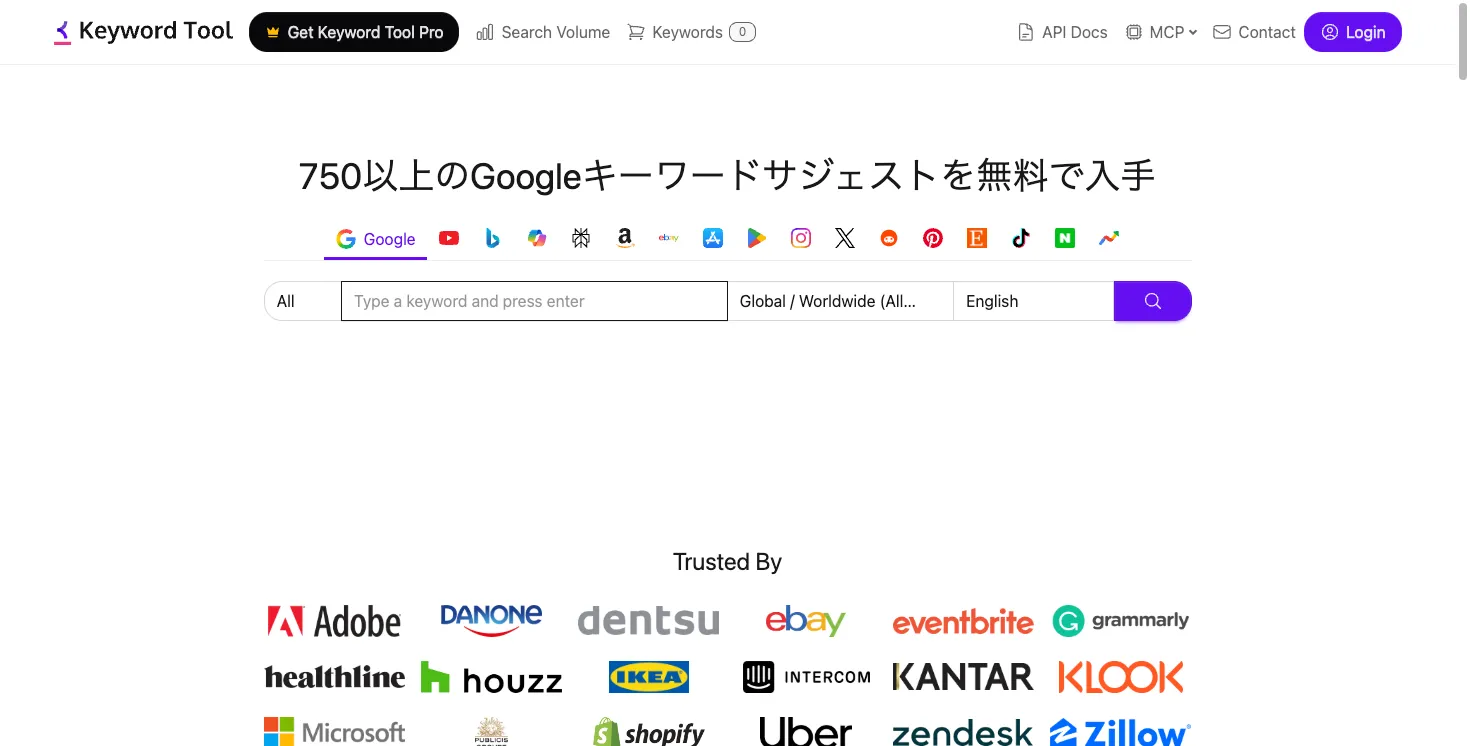
Task: Select the eBay platform icon in tabs
Action: click(669, 238)
